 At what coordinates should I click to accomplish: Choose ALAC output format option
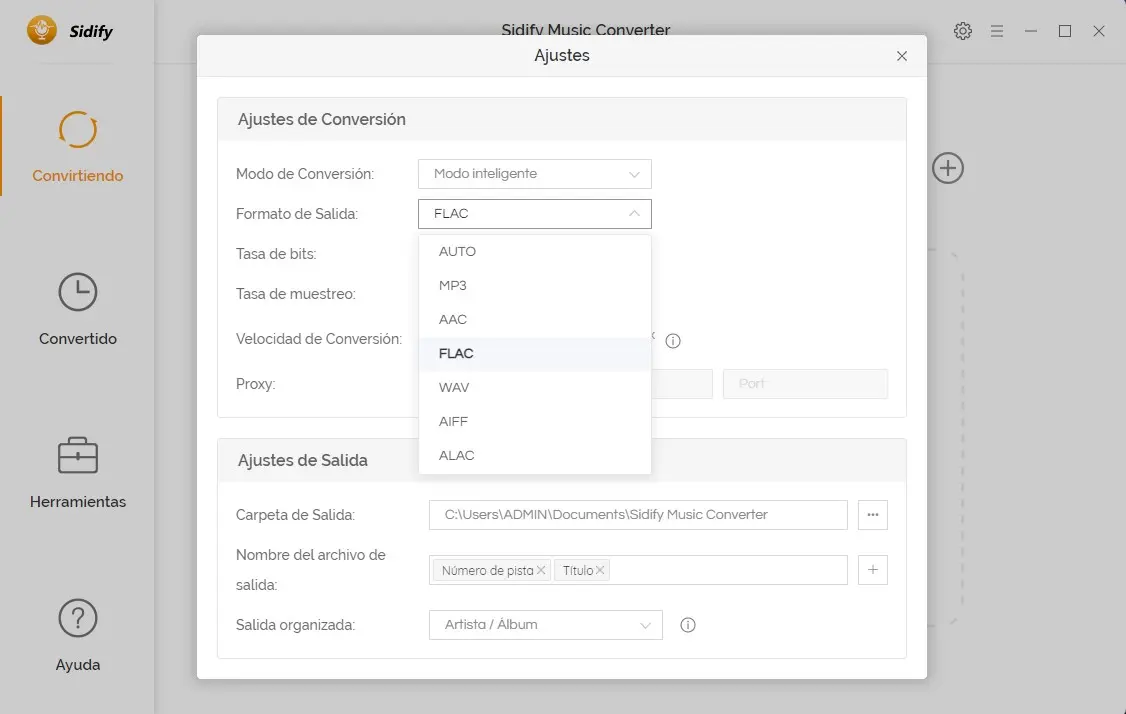456,456
